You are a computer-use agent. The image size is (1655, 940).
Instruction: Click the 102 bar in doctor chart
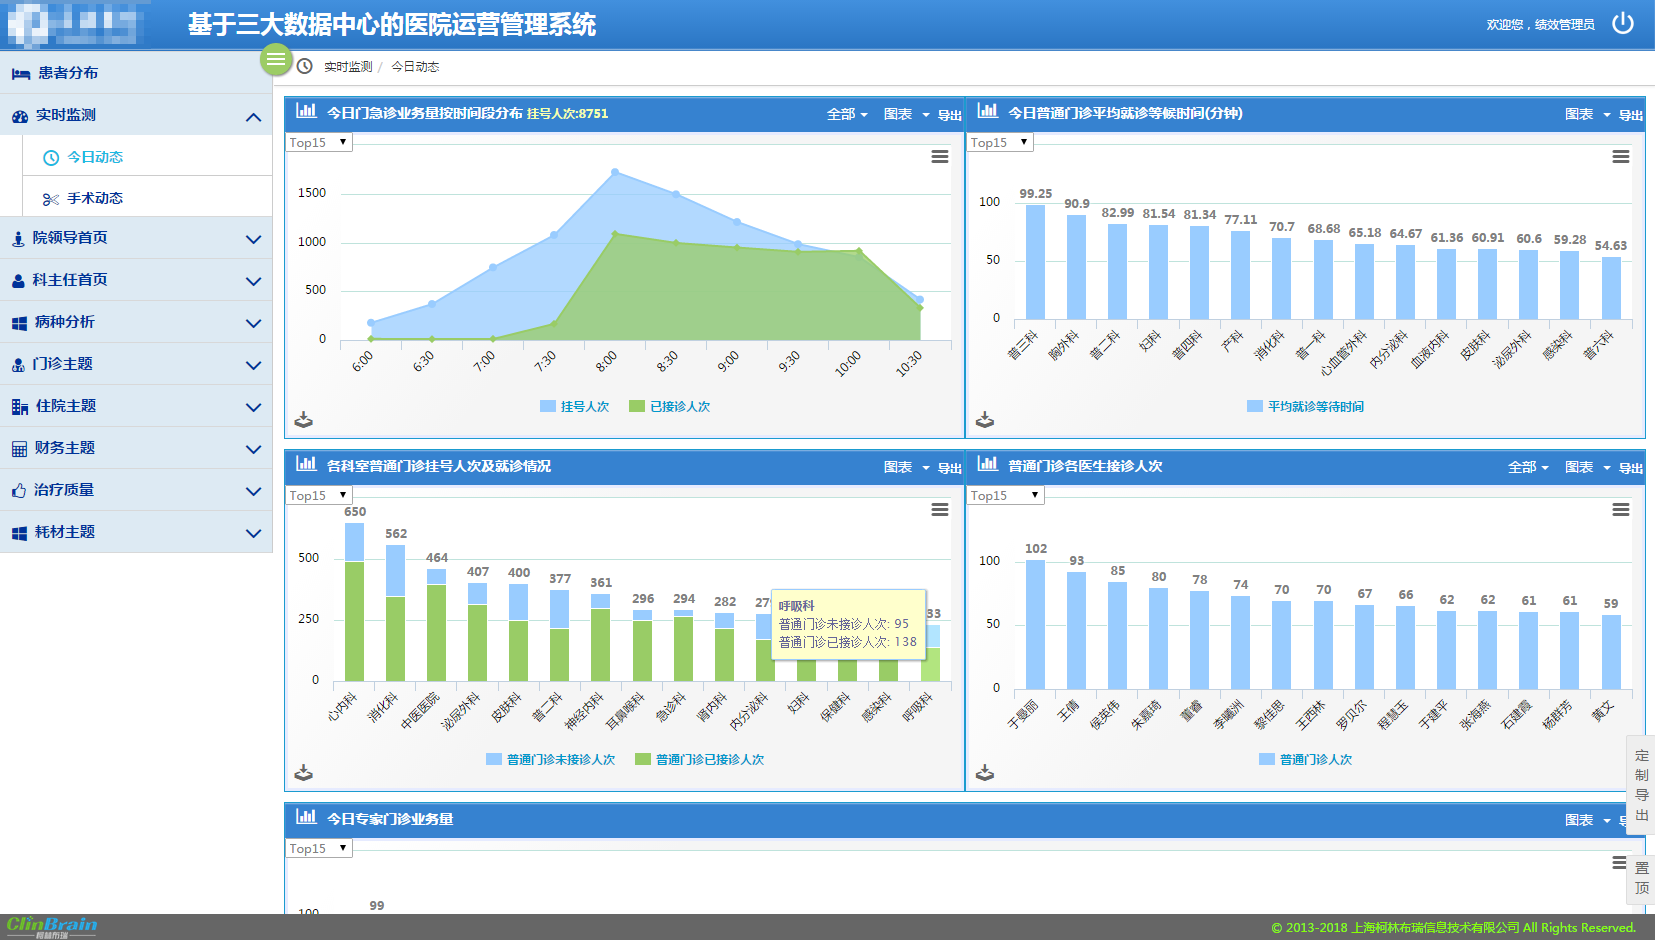[1035, 624]
